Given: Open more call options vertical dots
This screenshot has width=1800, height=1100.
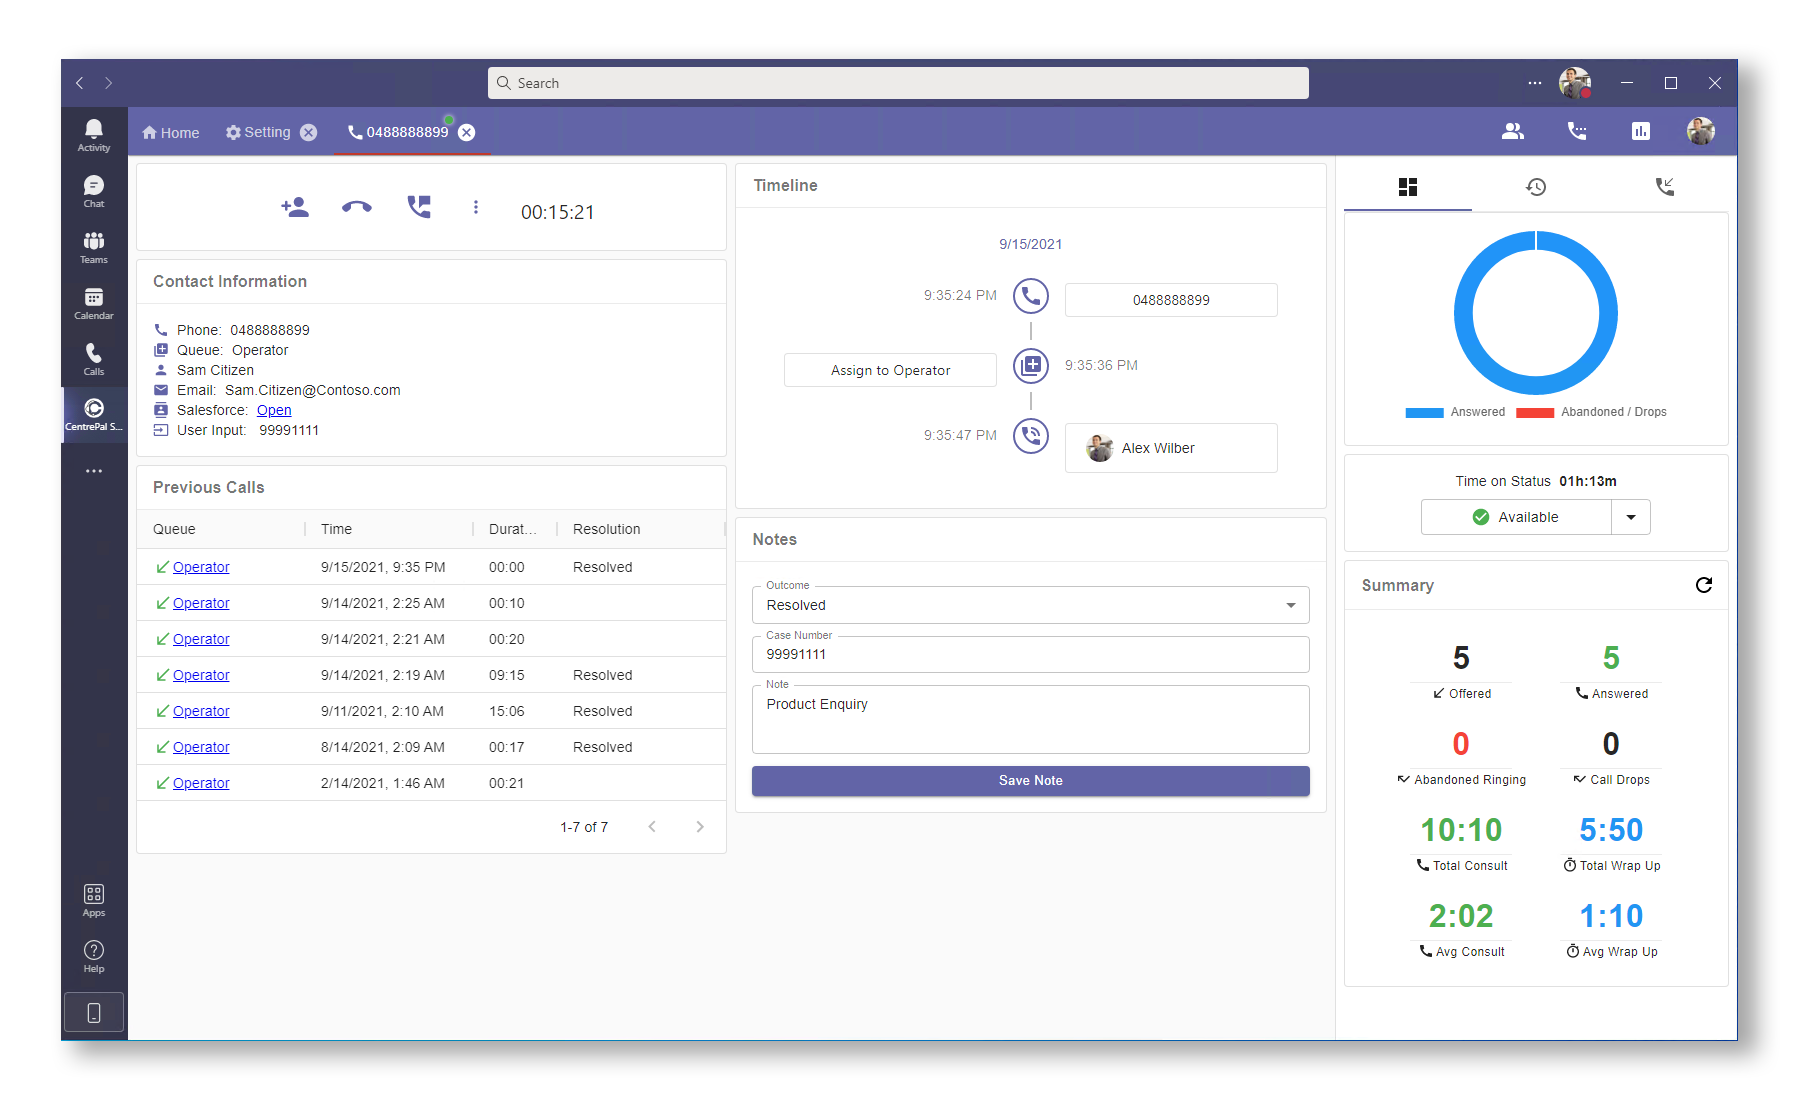Looking at the screenshot, I should tap(476, 207).
